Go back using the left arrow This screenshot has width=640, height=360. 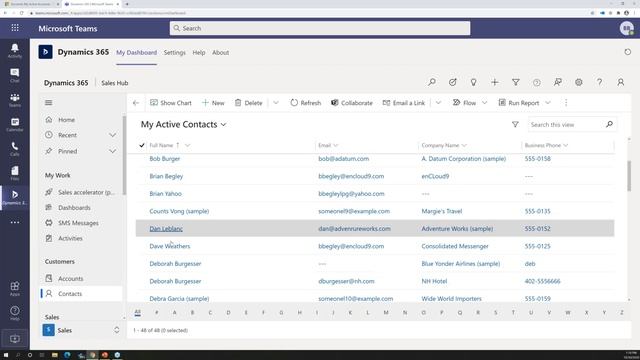coord(136,103)
